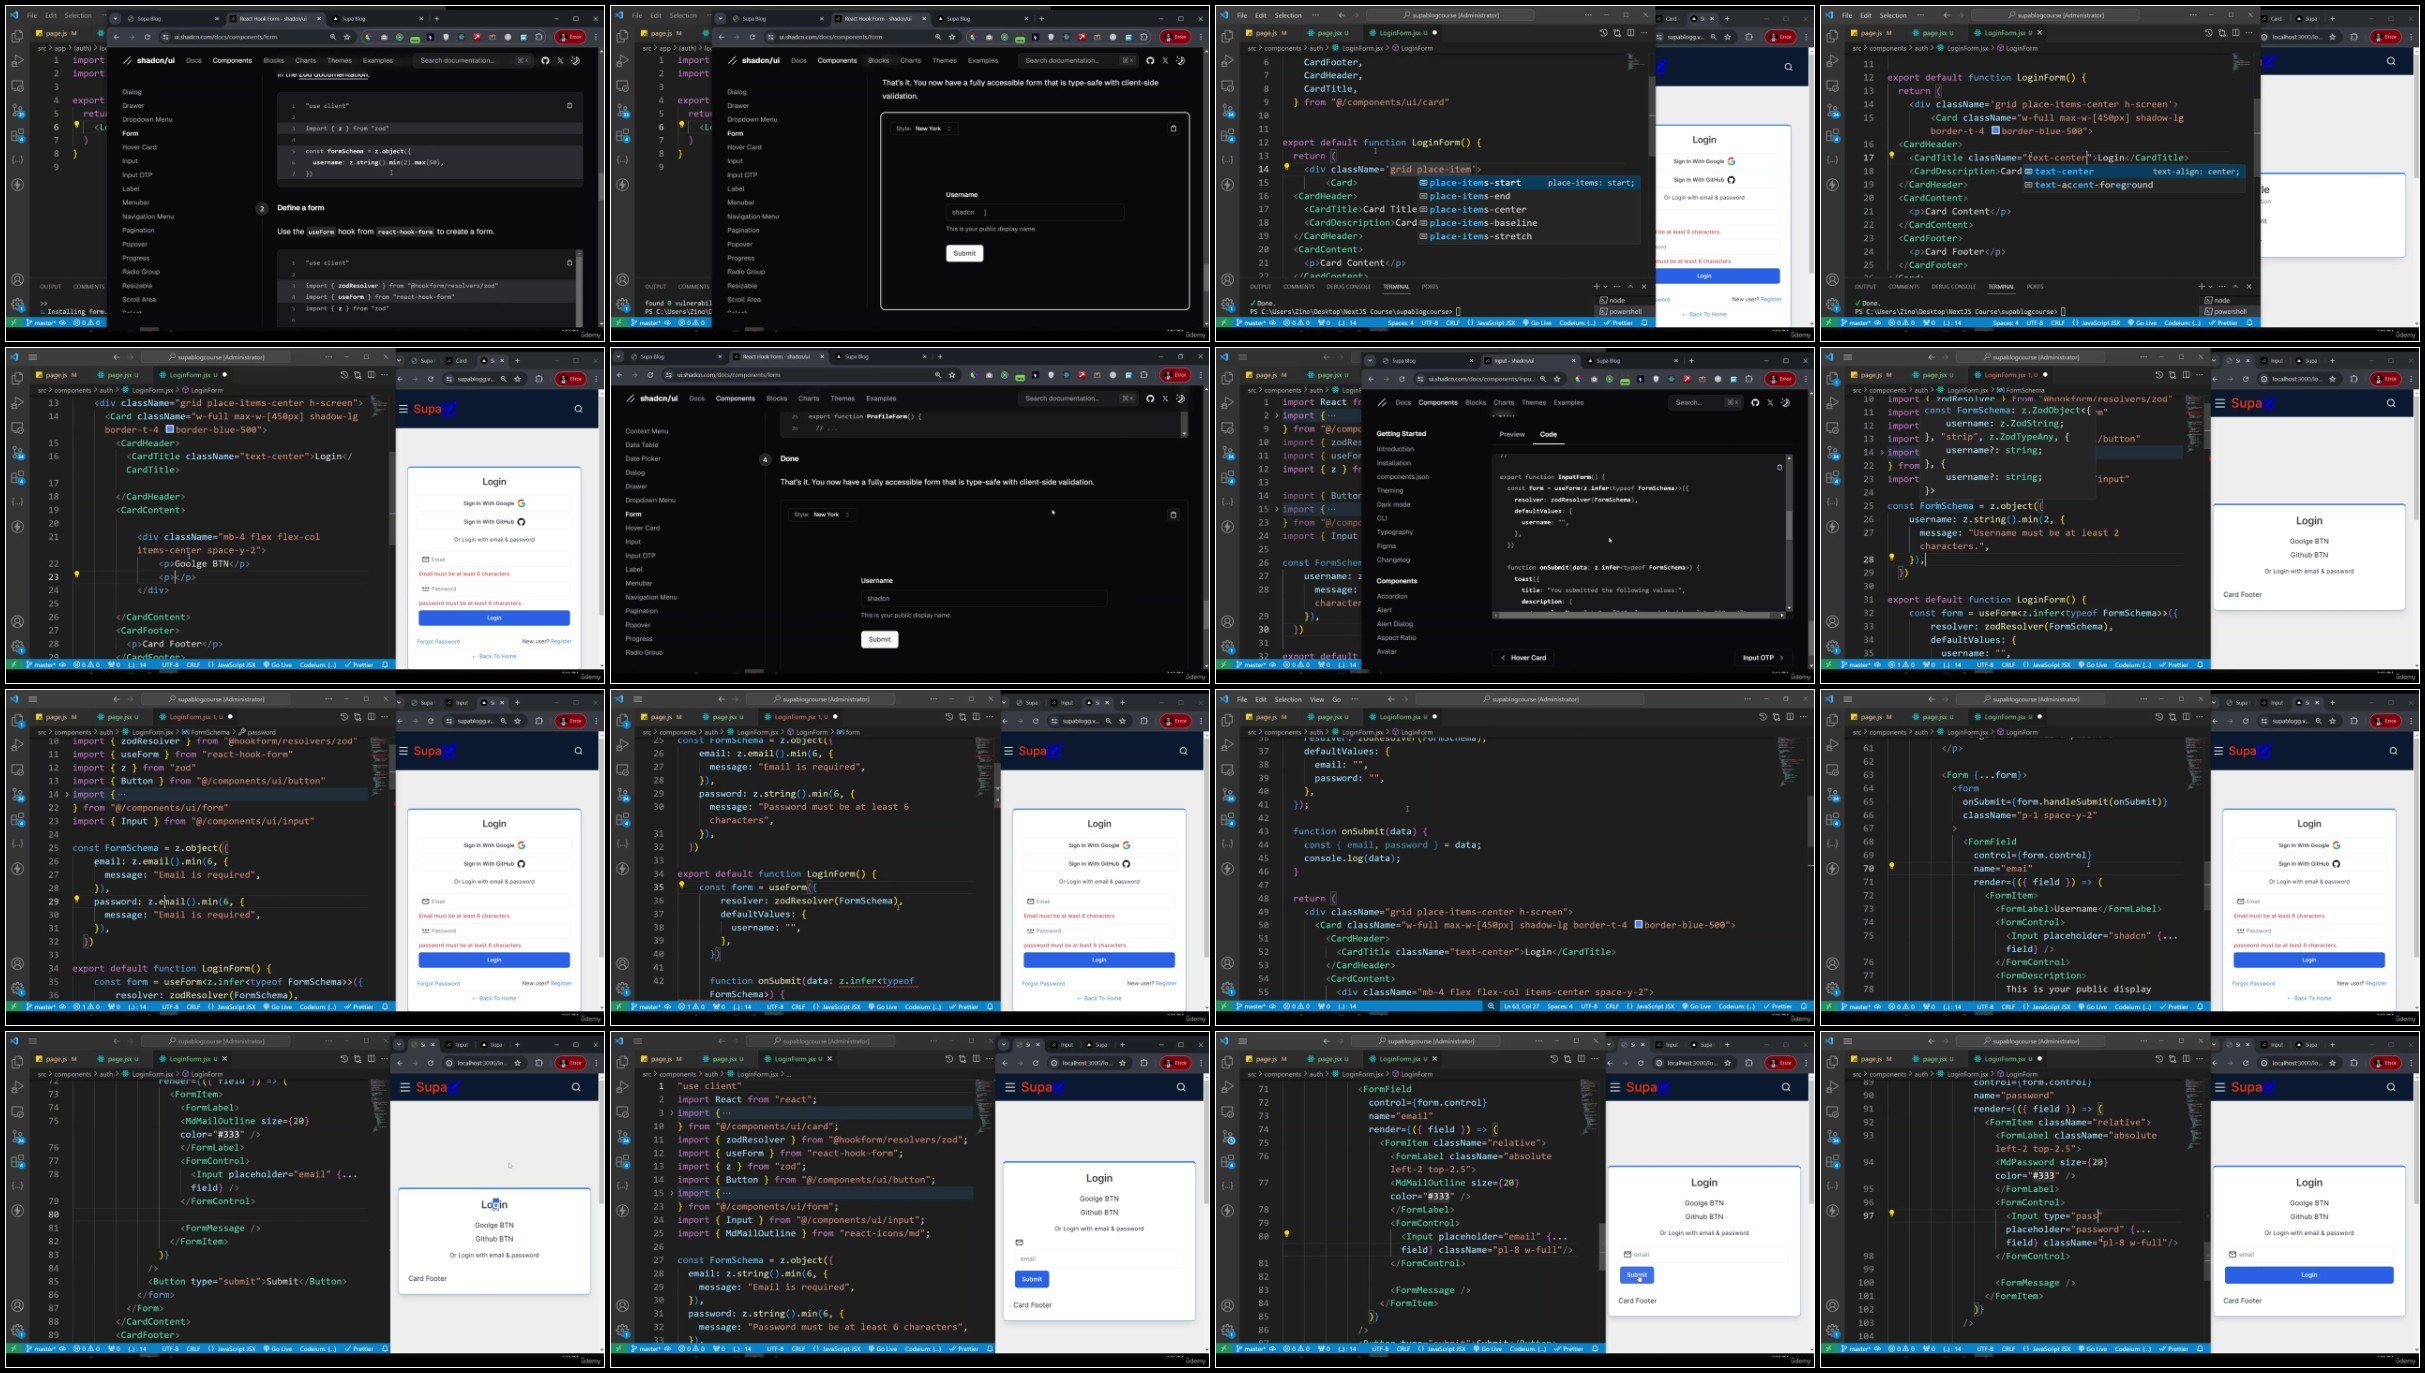Toggle dark mode icon beside short Search... box
The image size is (2425, 1373).
pos(1785,402)
